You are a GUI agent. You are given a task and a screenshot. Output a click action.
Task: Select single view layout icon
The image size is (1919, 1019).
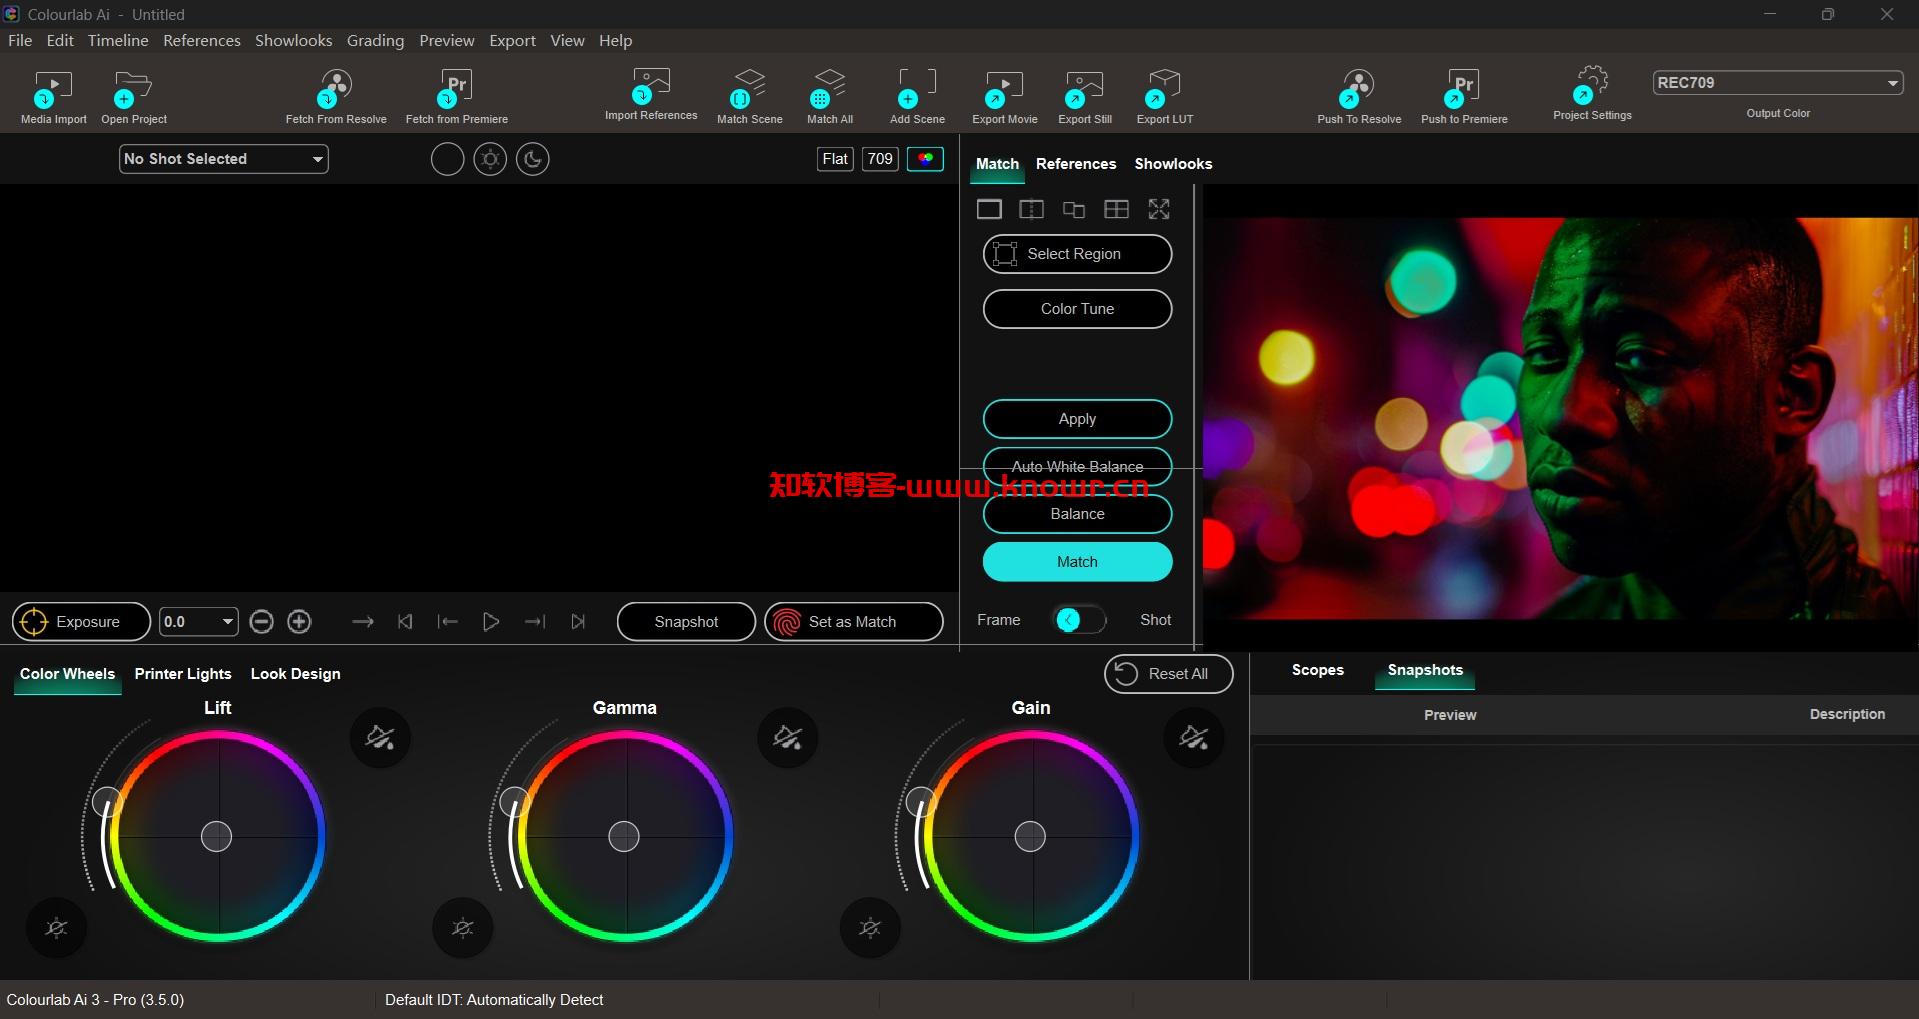pos(989,209)
